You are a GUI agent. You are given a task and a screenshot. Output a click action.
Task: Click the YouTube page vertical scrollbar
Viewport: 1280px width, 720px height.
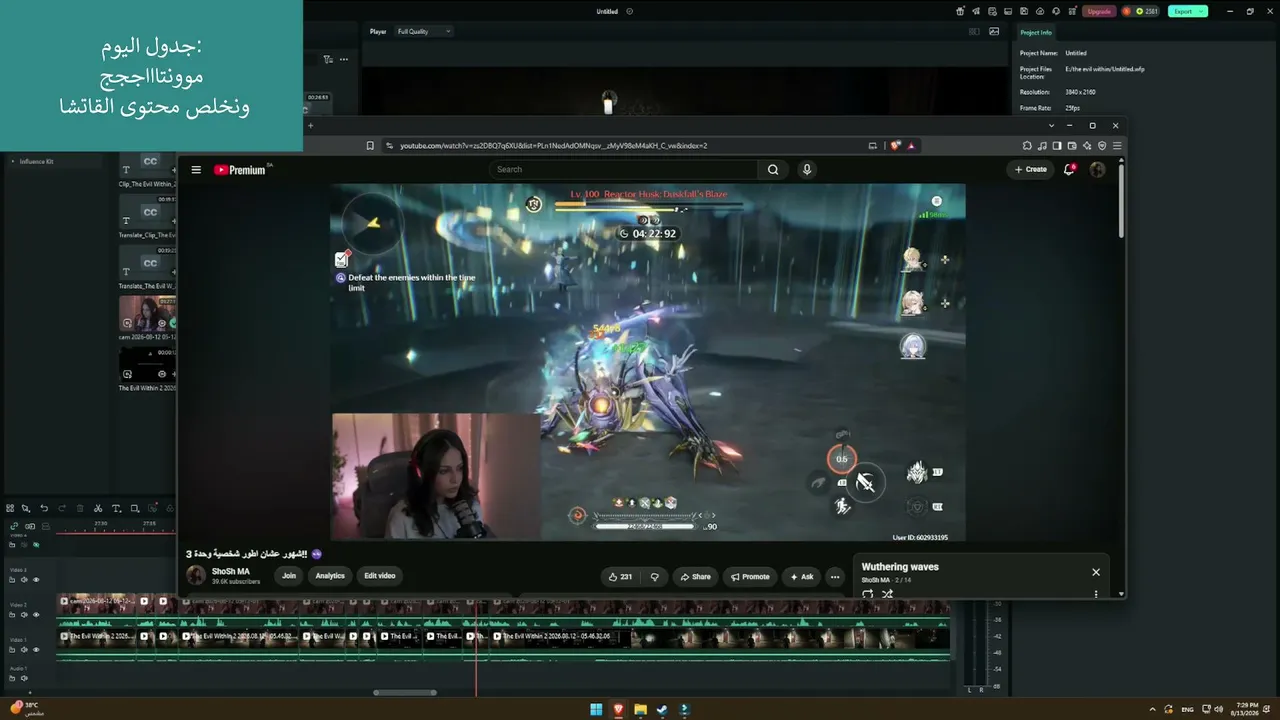[1120, 200]
